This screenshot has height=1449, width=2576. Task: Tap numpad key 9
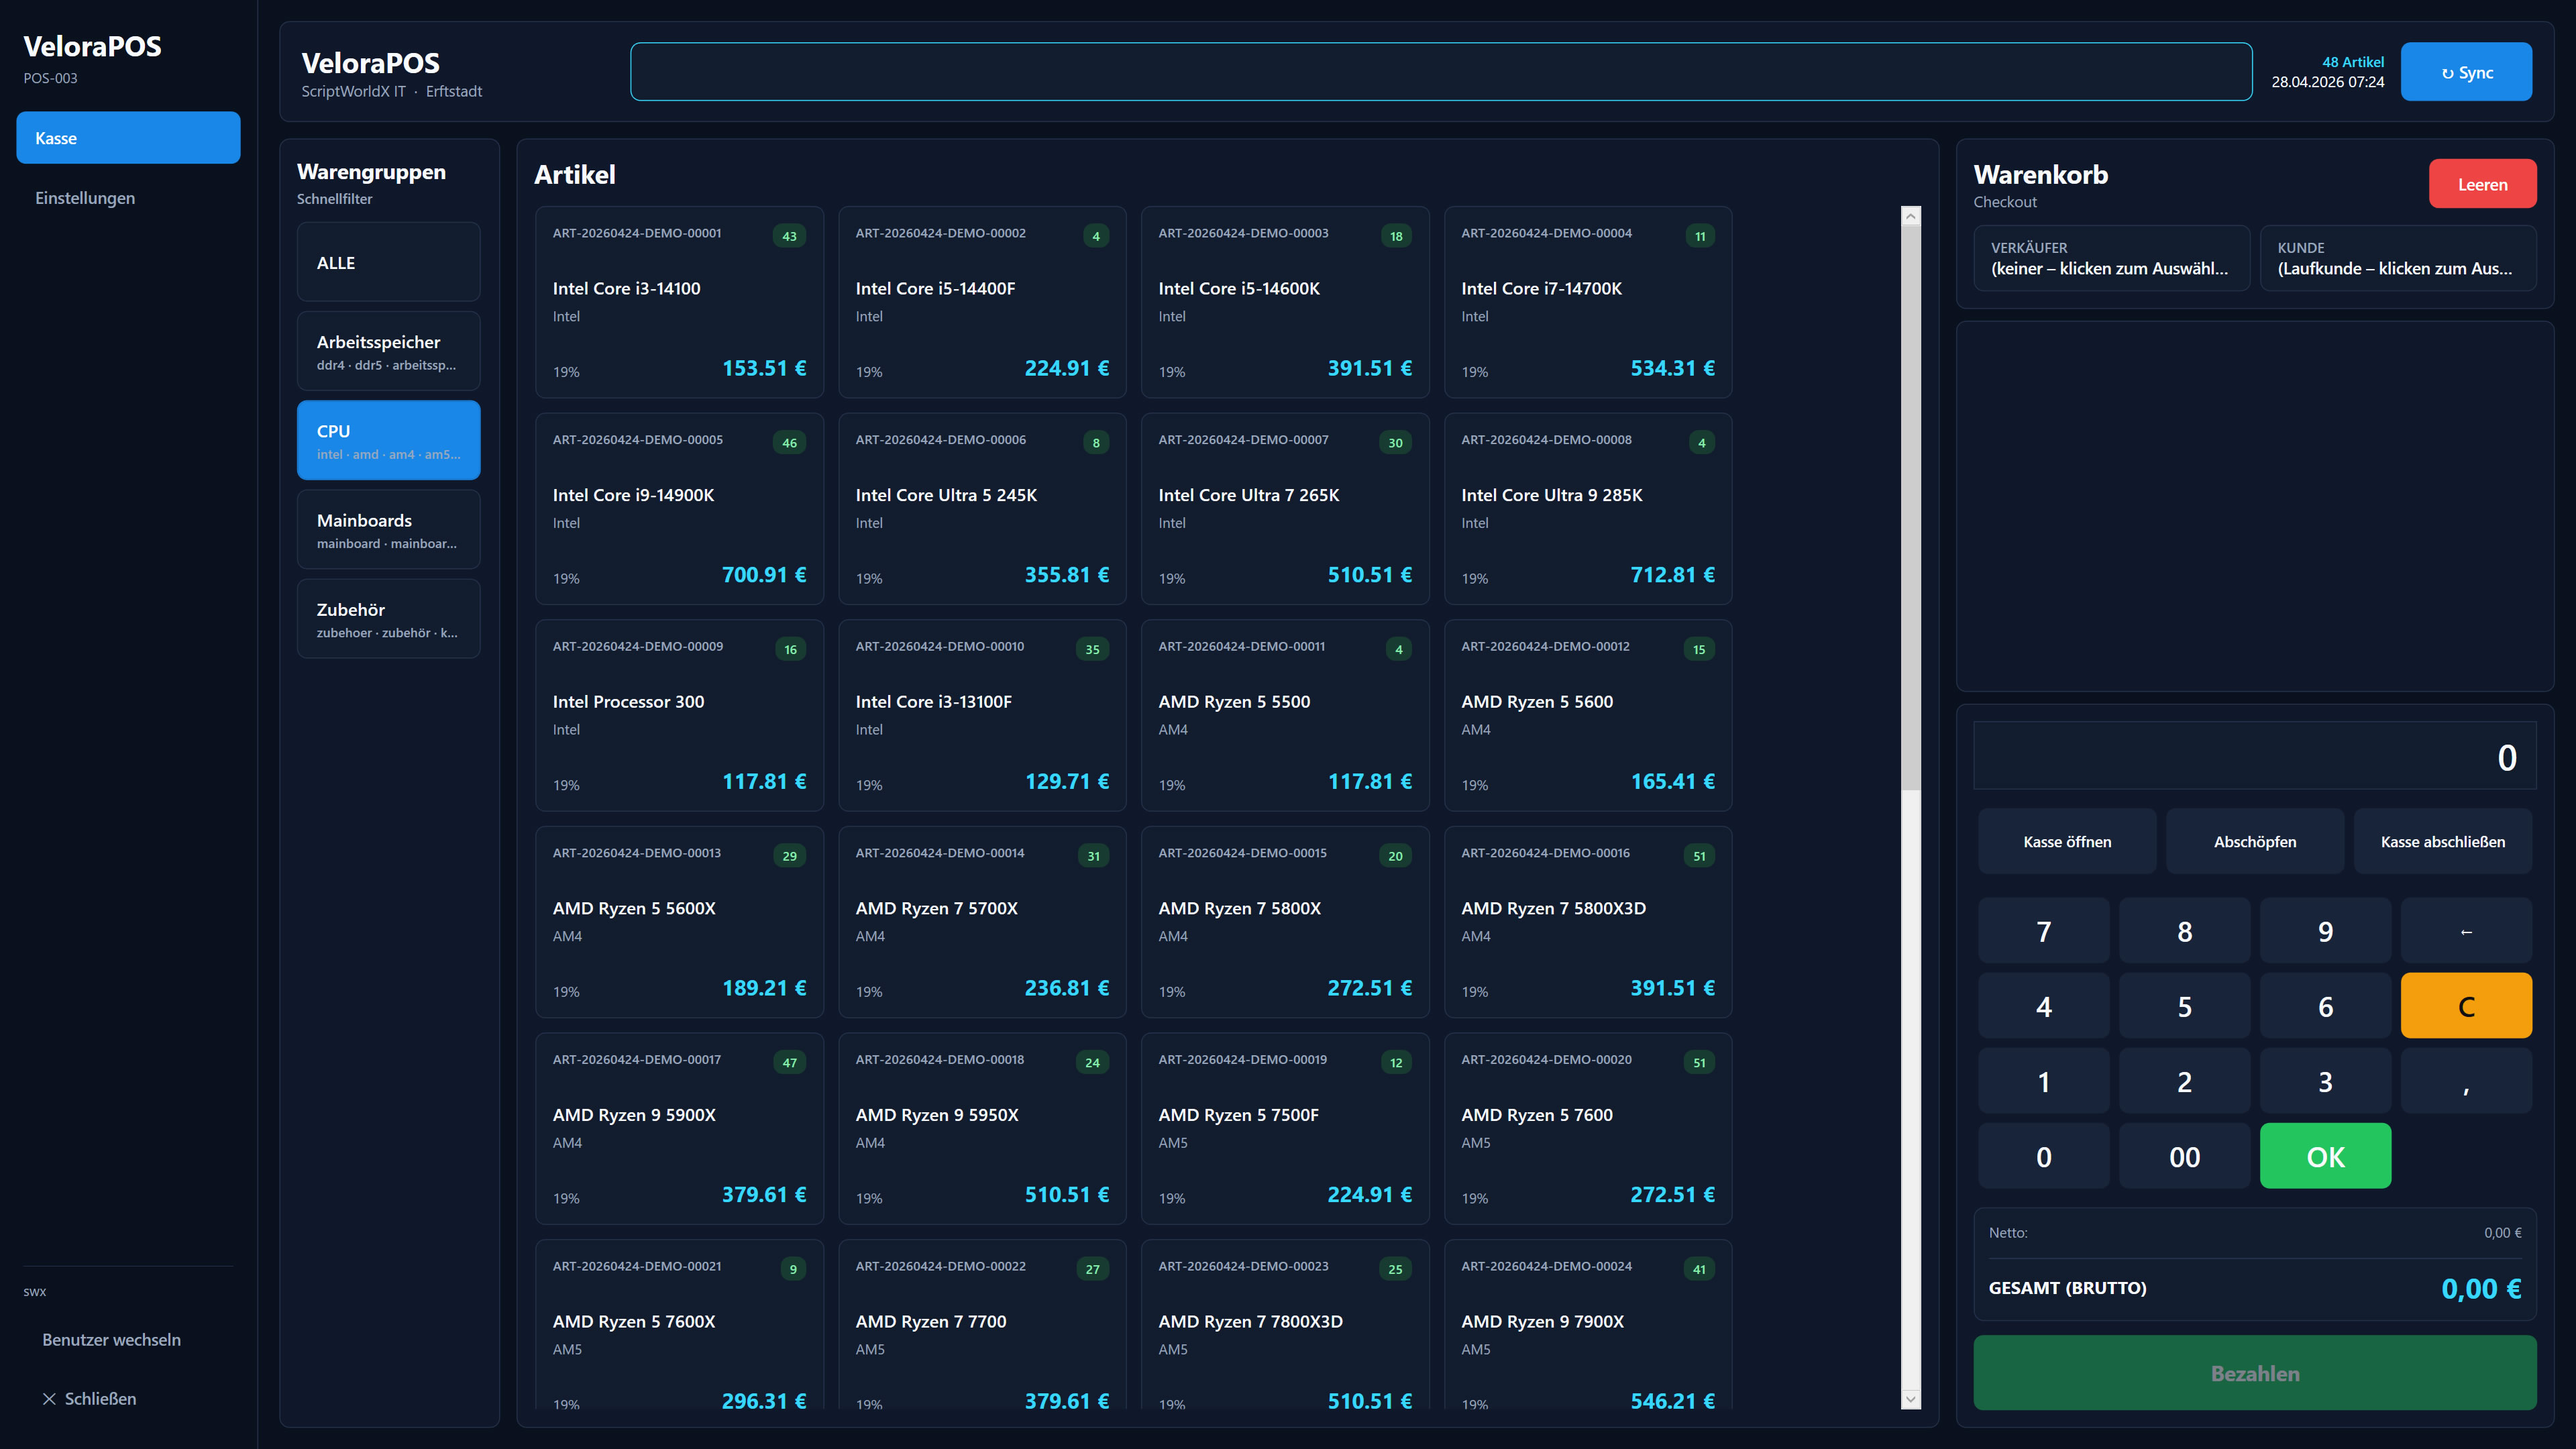point(2326,931)
